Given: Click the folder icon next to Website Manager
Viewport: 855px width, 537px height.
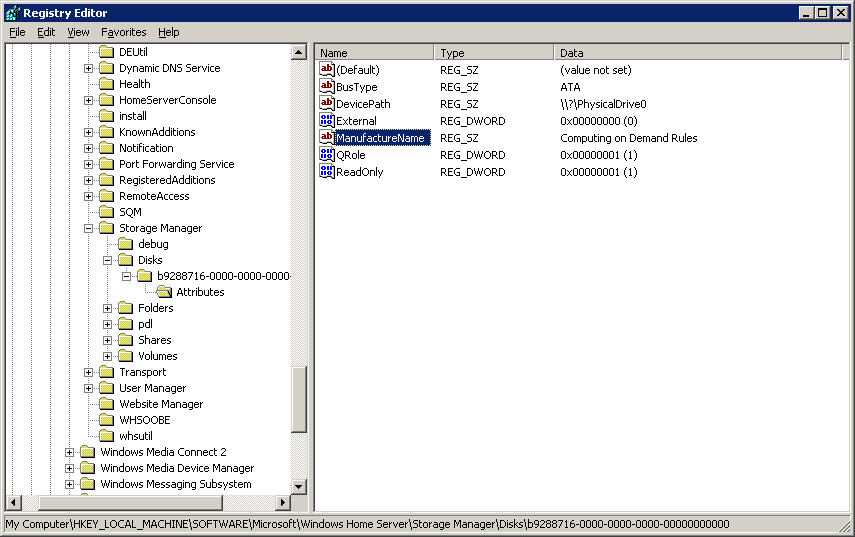Looking at the screenshot, I should click(x=107, y=404).
